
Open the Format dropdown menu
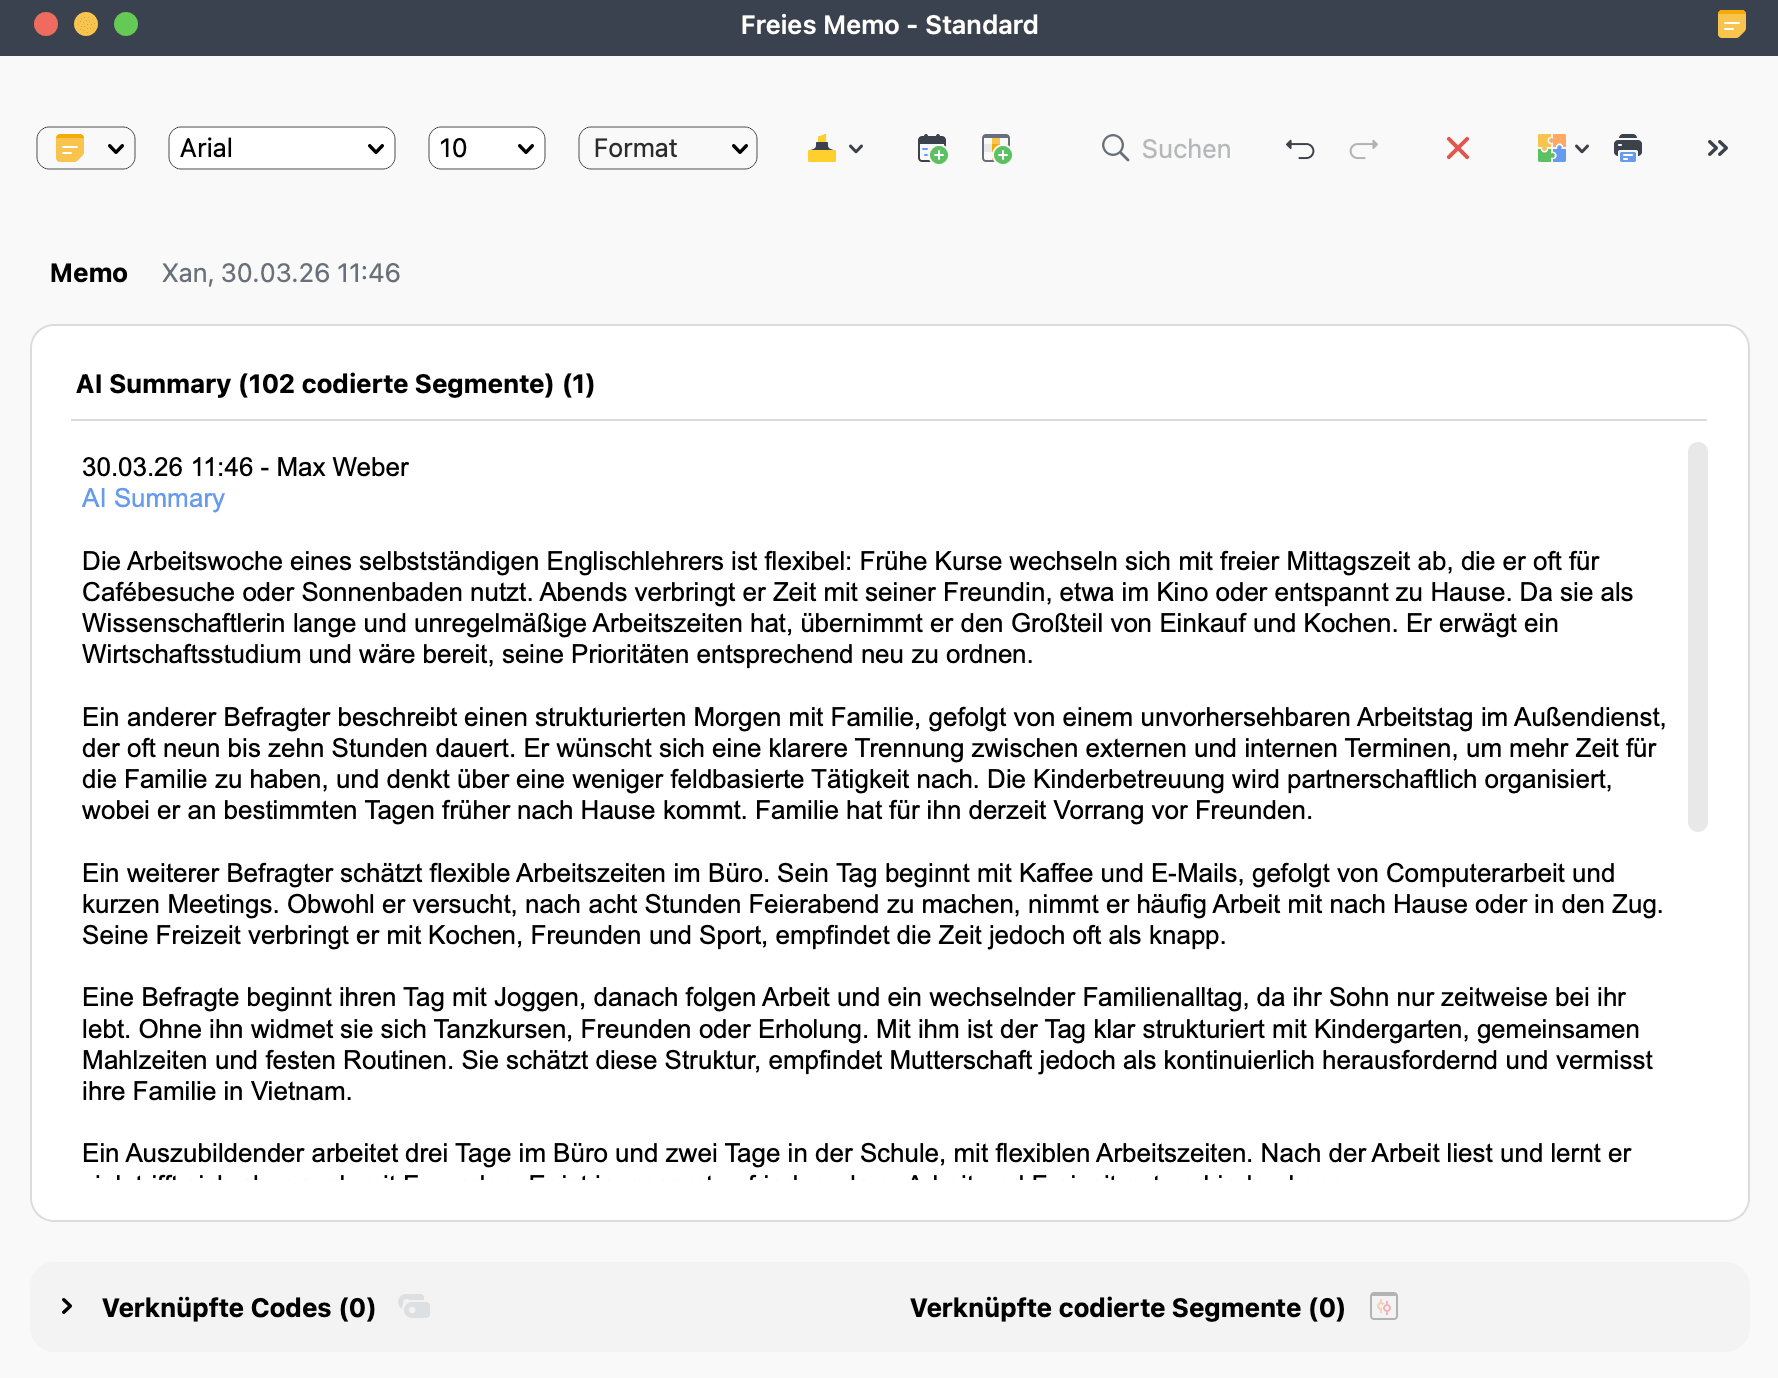(x=667, y=149)
